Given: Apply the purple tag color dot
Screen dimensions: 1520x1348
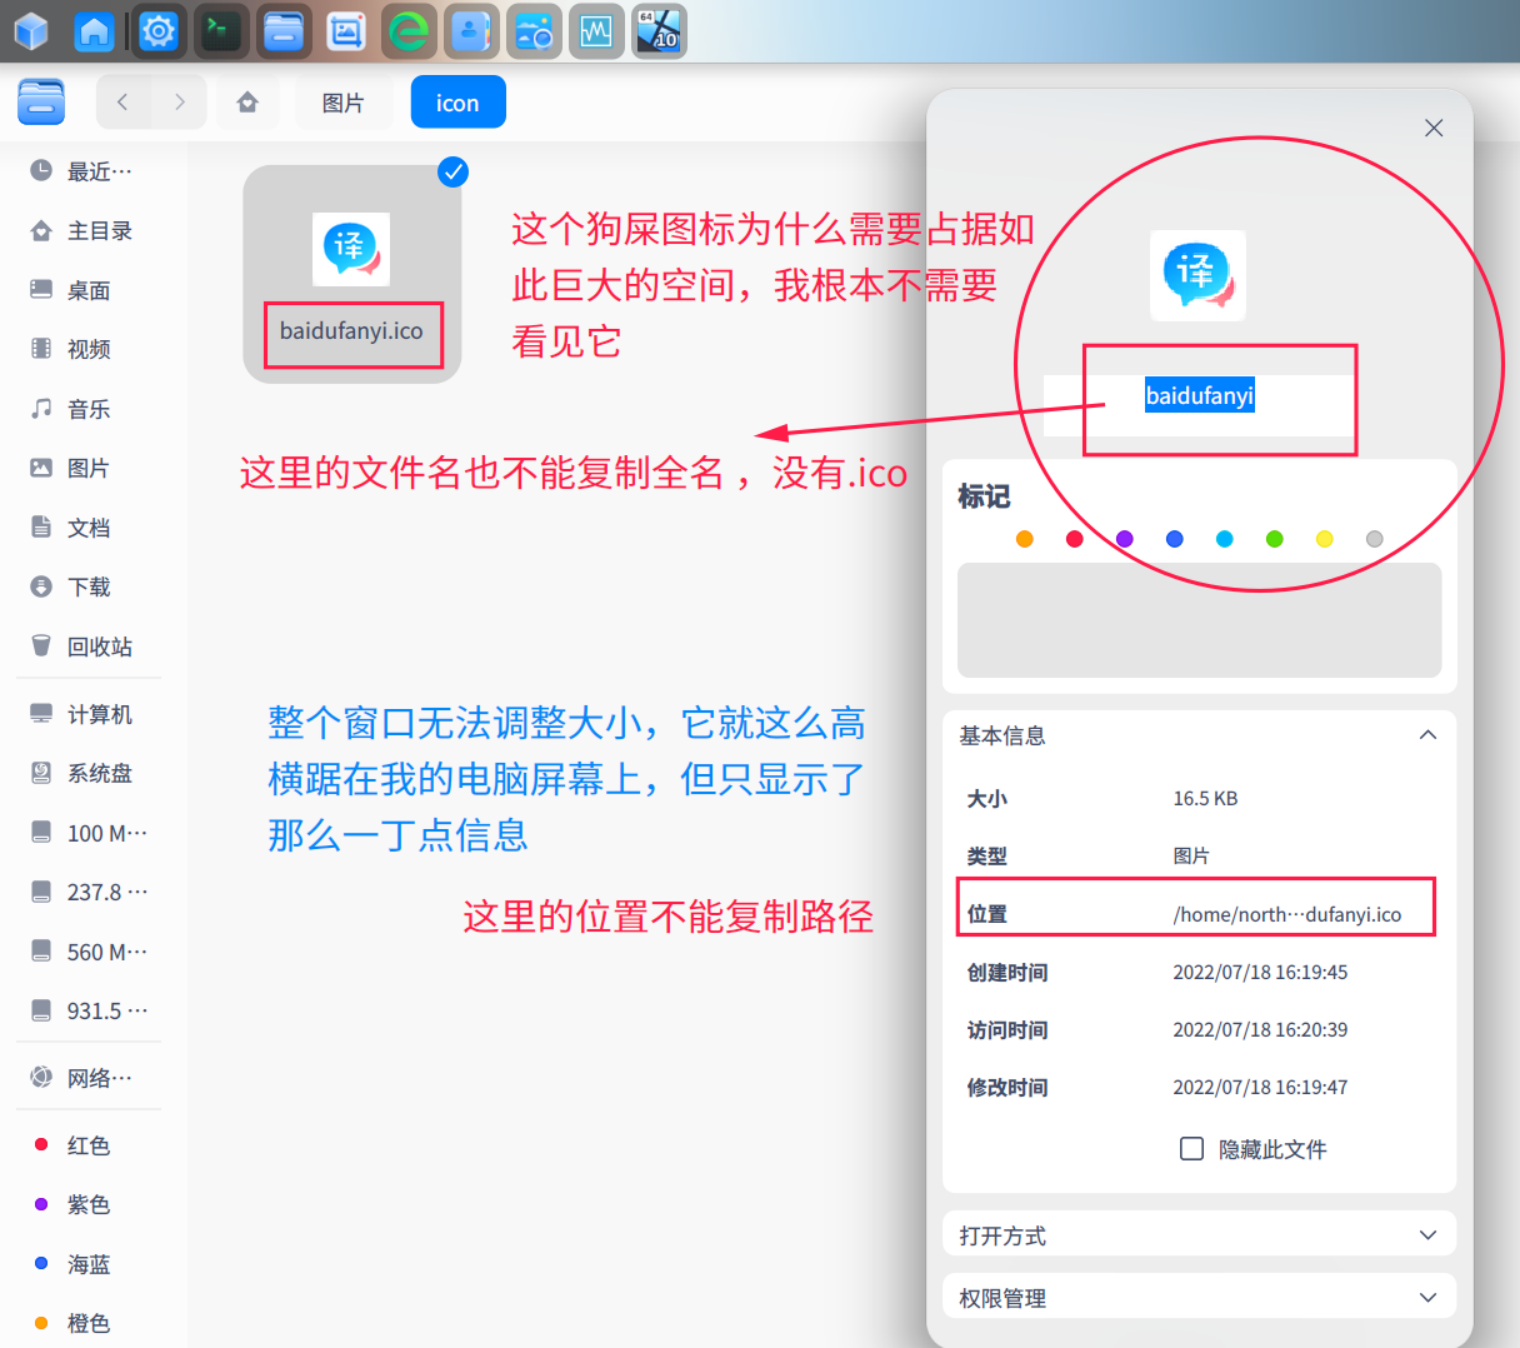Looking at the screenshot, I should 1124,539.
